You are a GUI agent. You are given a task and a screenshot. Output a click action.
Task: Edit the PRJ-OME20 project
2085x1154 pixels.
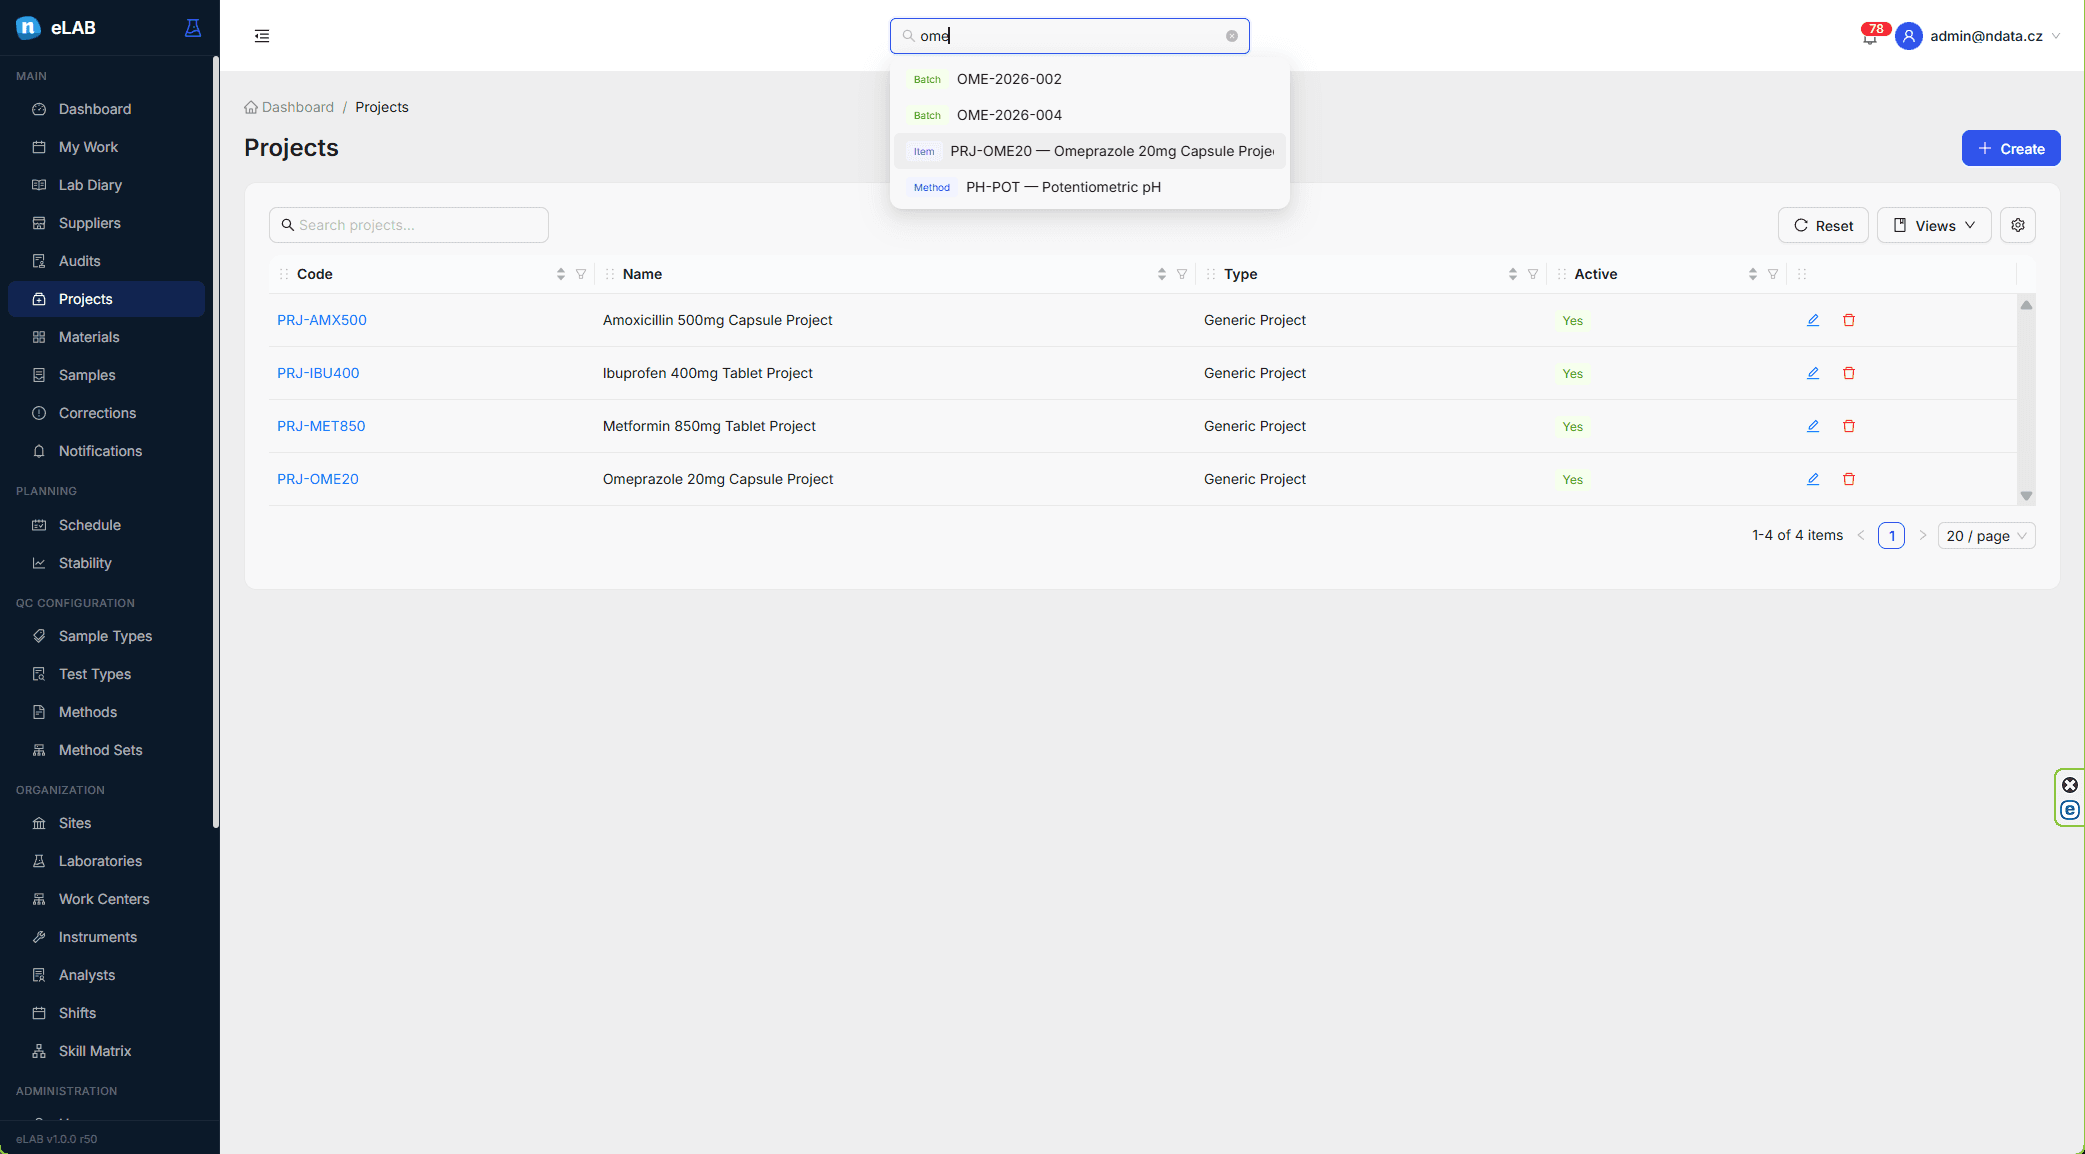1813,479
